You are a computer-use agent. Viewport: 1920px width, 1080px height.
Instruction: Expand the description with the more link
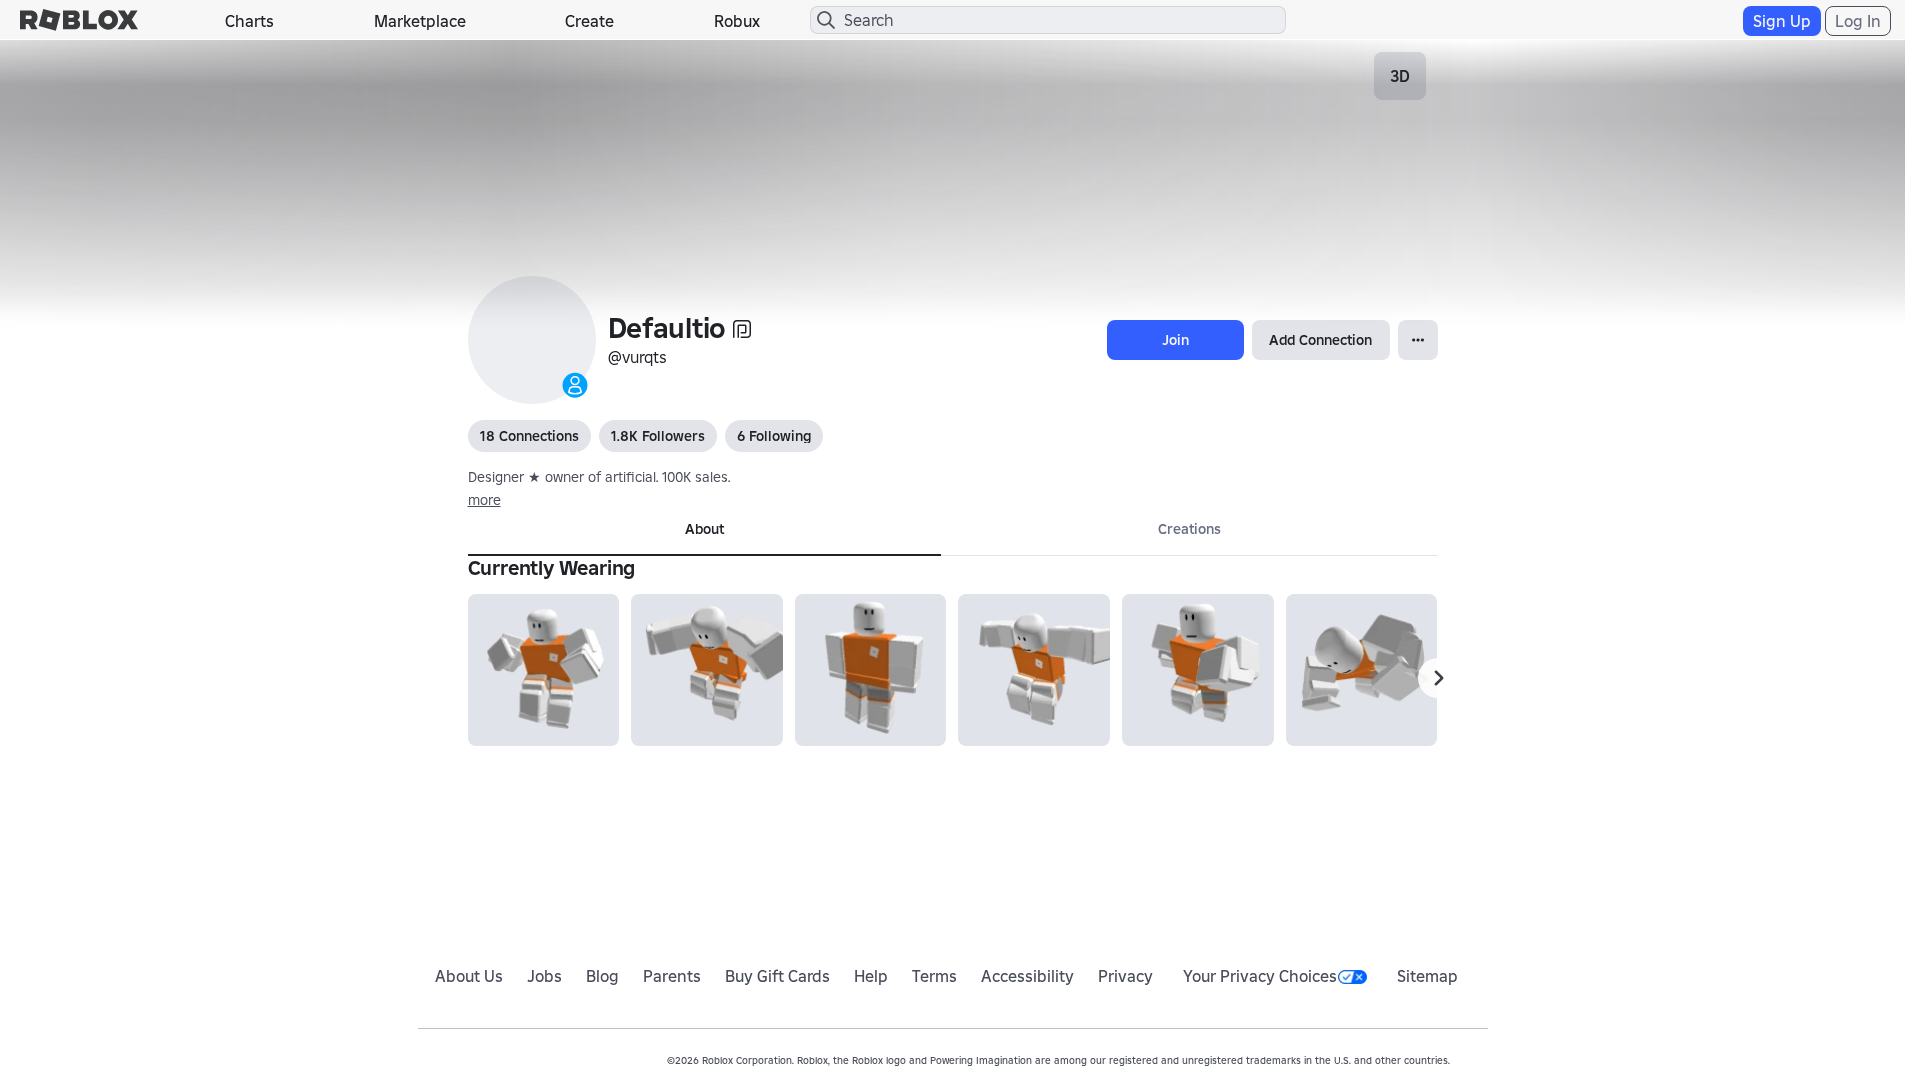pos(484,500)
